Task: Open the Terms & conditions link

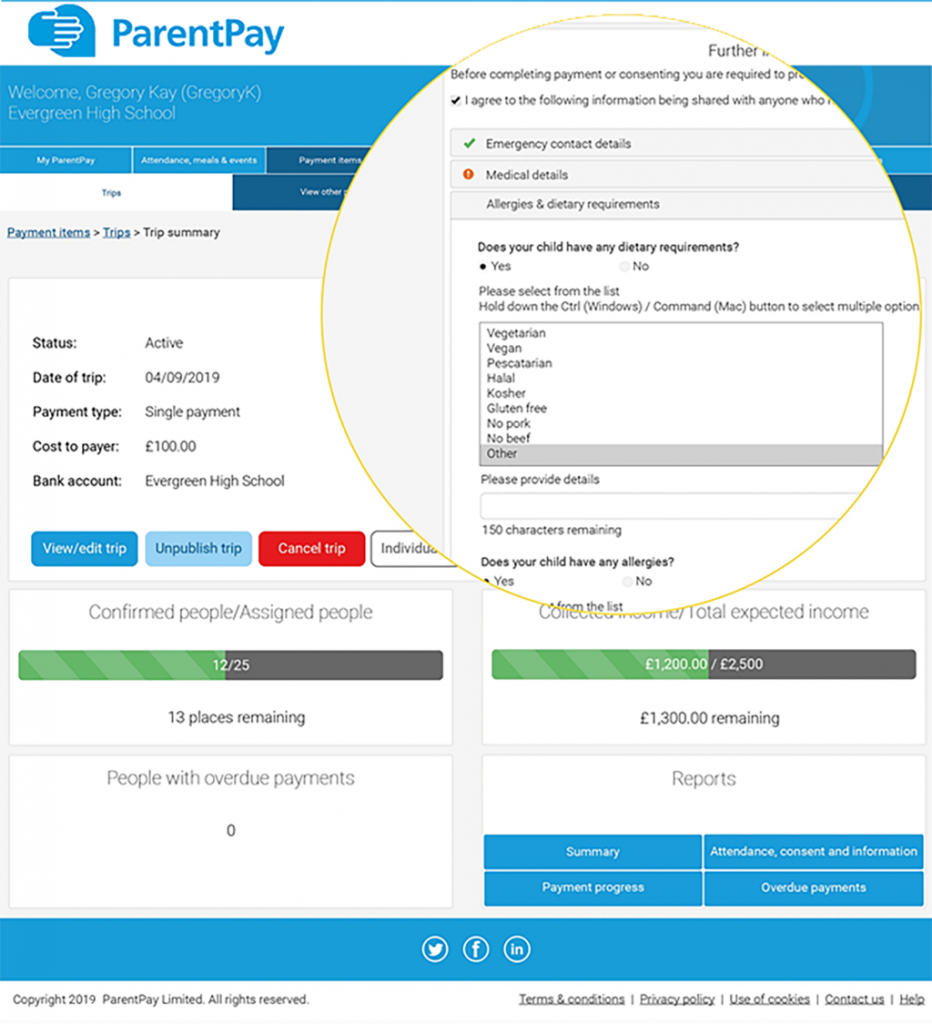Action: point(571,999)
